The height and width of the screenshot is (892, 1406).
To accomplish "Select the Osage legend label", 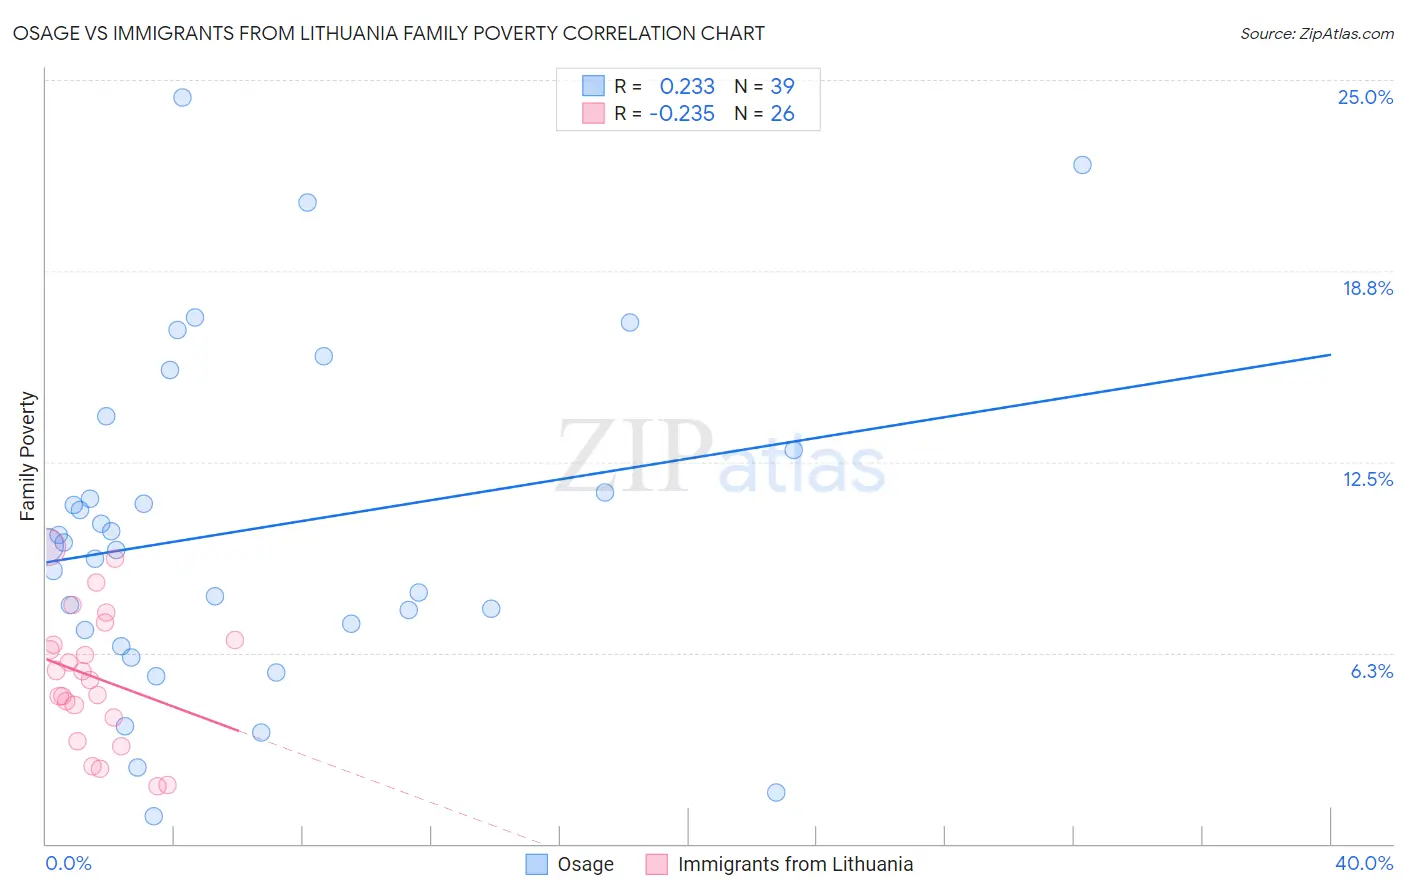I will click(585, 864).
